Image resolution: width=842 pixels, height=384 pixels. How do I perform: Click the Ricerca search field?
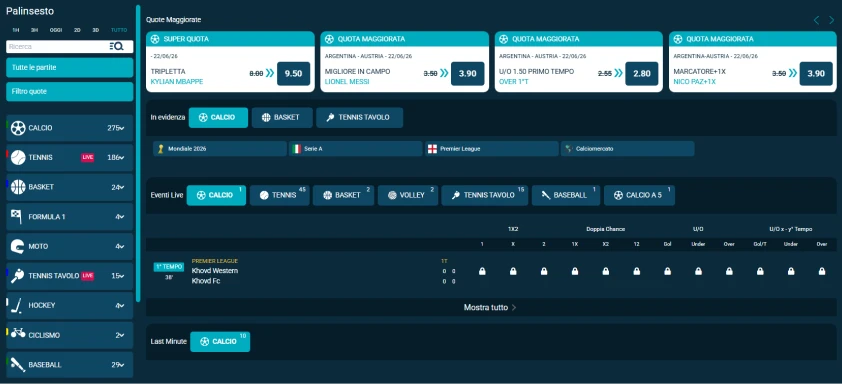58,47
